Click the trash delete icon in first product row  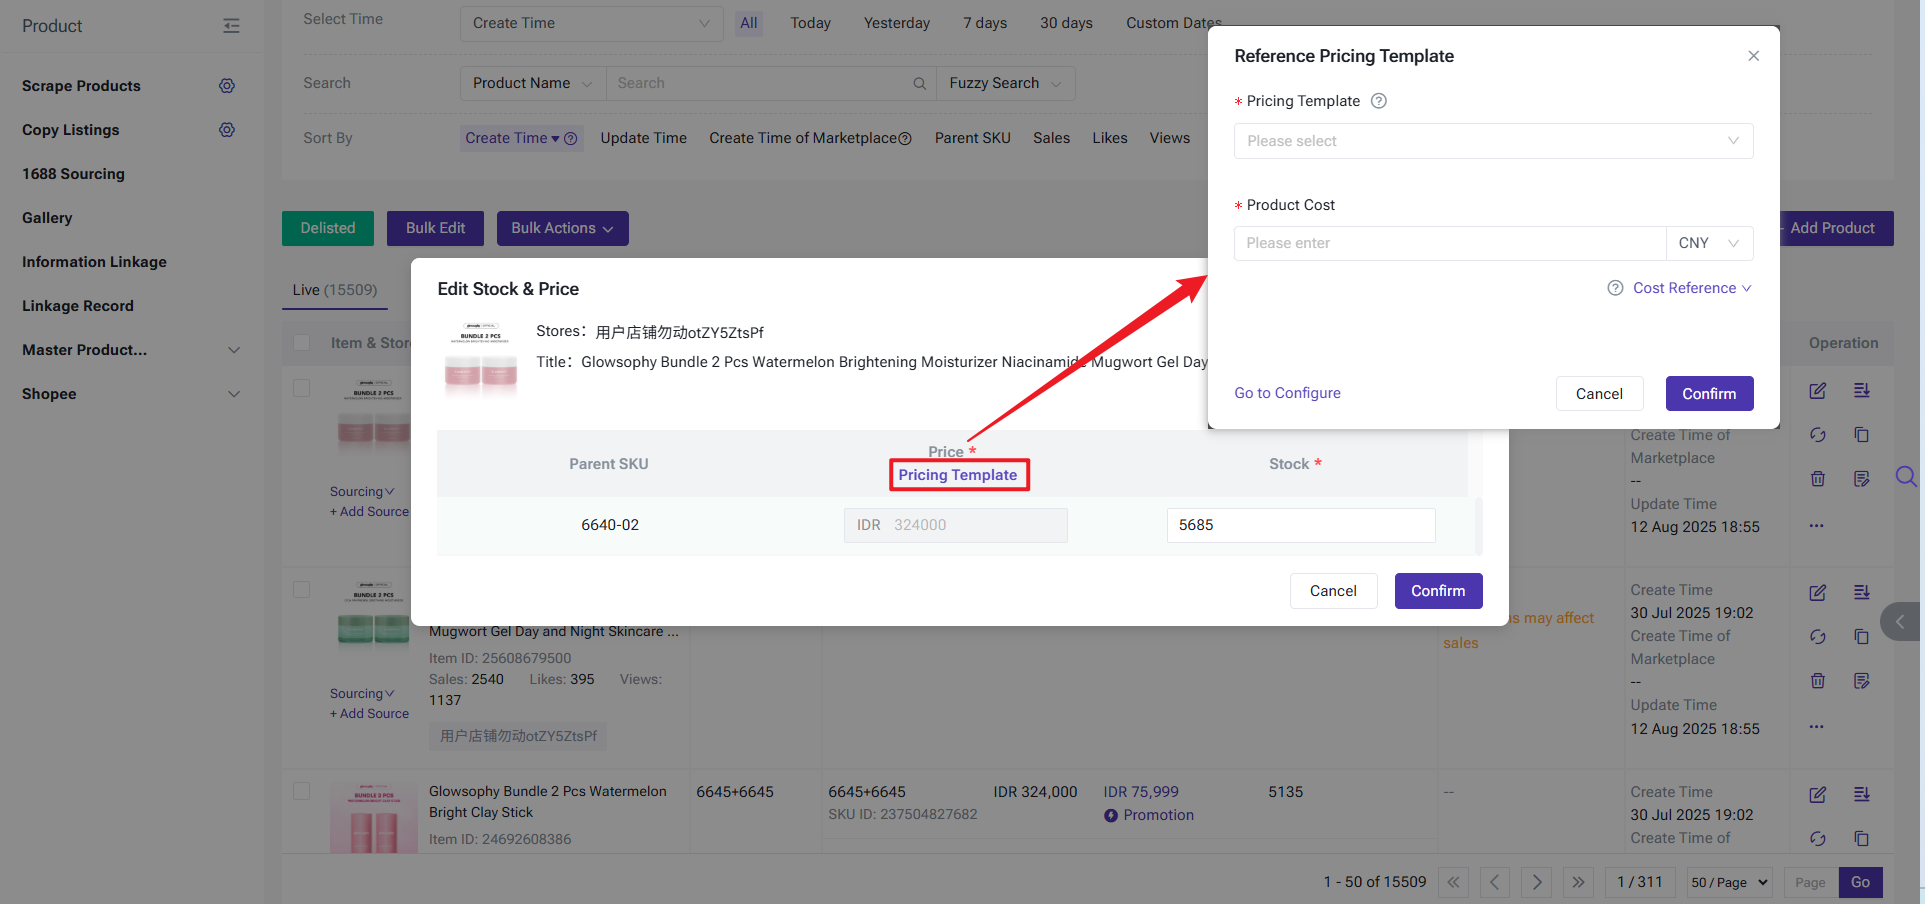click(x=1817, y=479)
